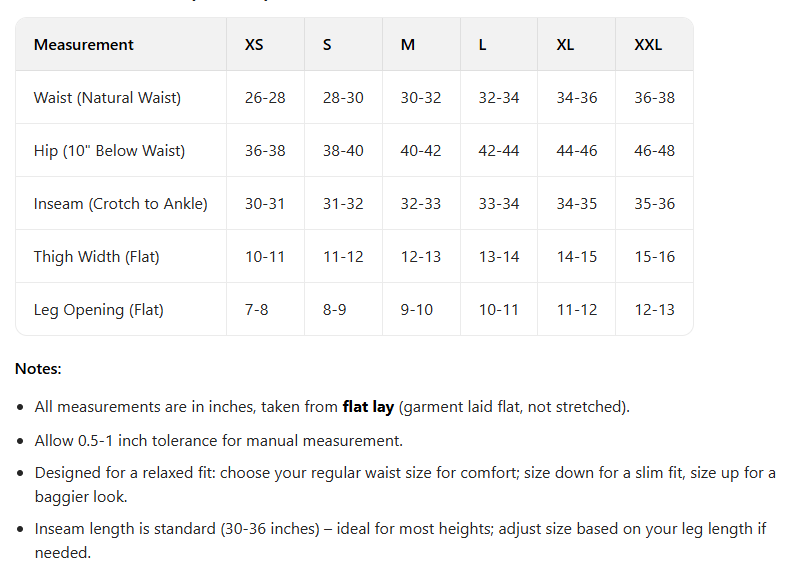Select the 46-48 hip cell for XXL
The width and height of the screenshot is (804, 569).
654,151
